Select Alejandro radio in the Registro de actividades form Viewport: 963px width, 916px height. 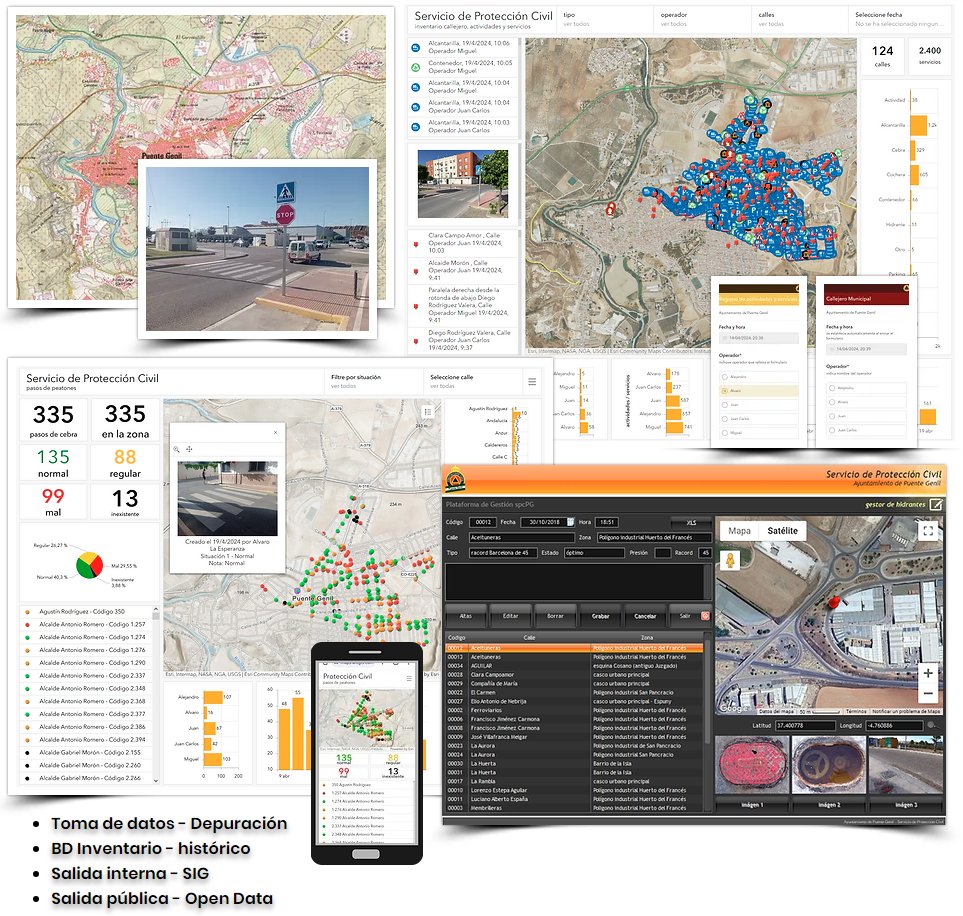(725, 377)
